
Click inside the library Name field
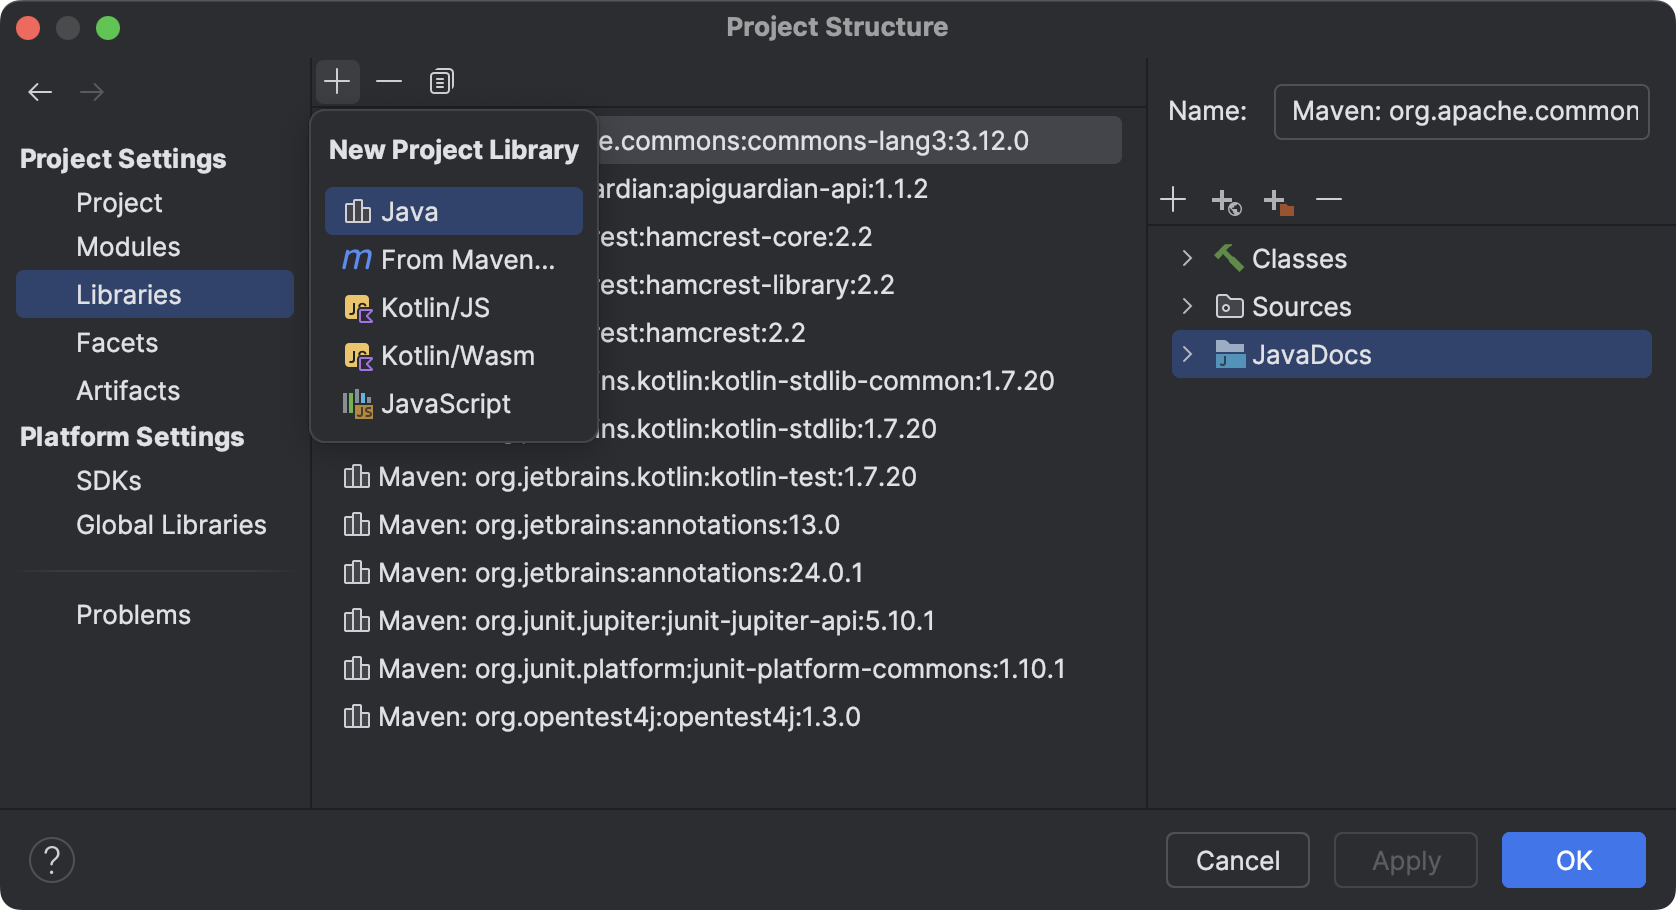(x=1460, y=111)
